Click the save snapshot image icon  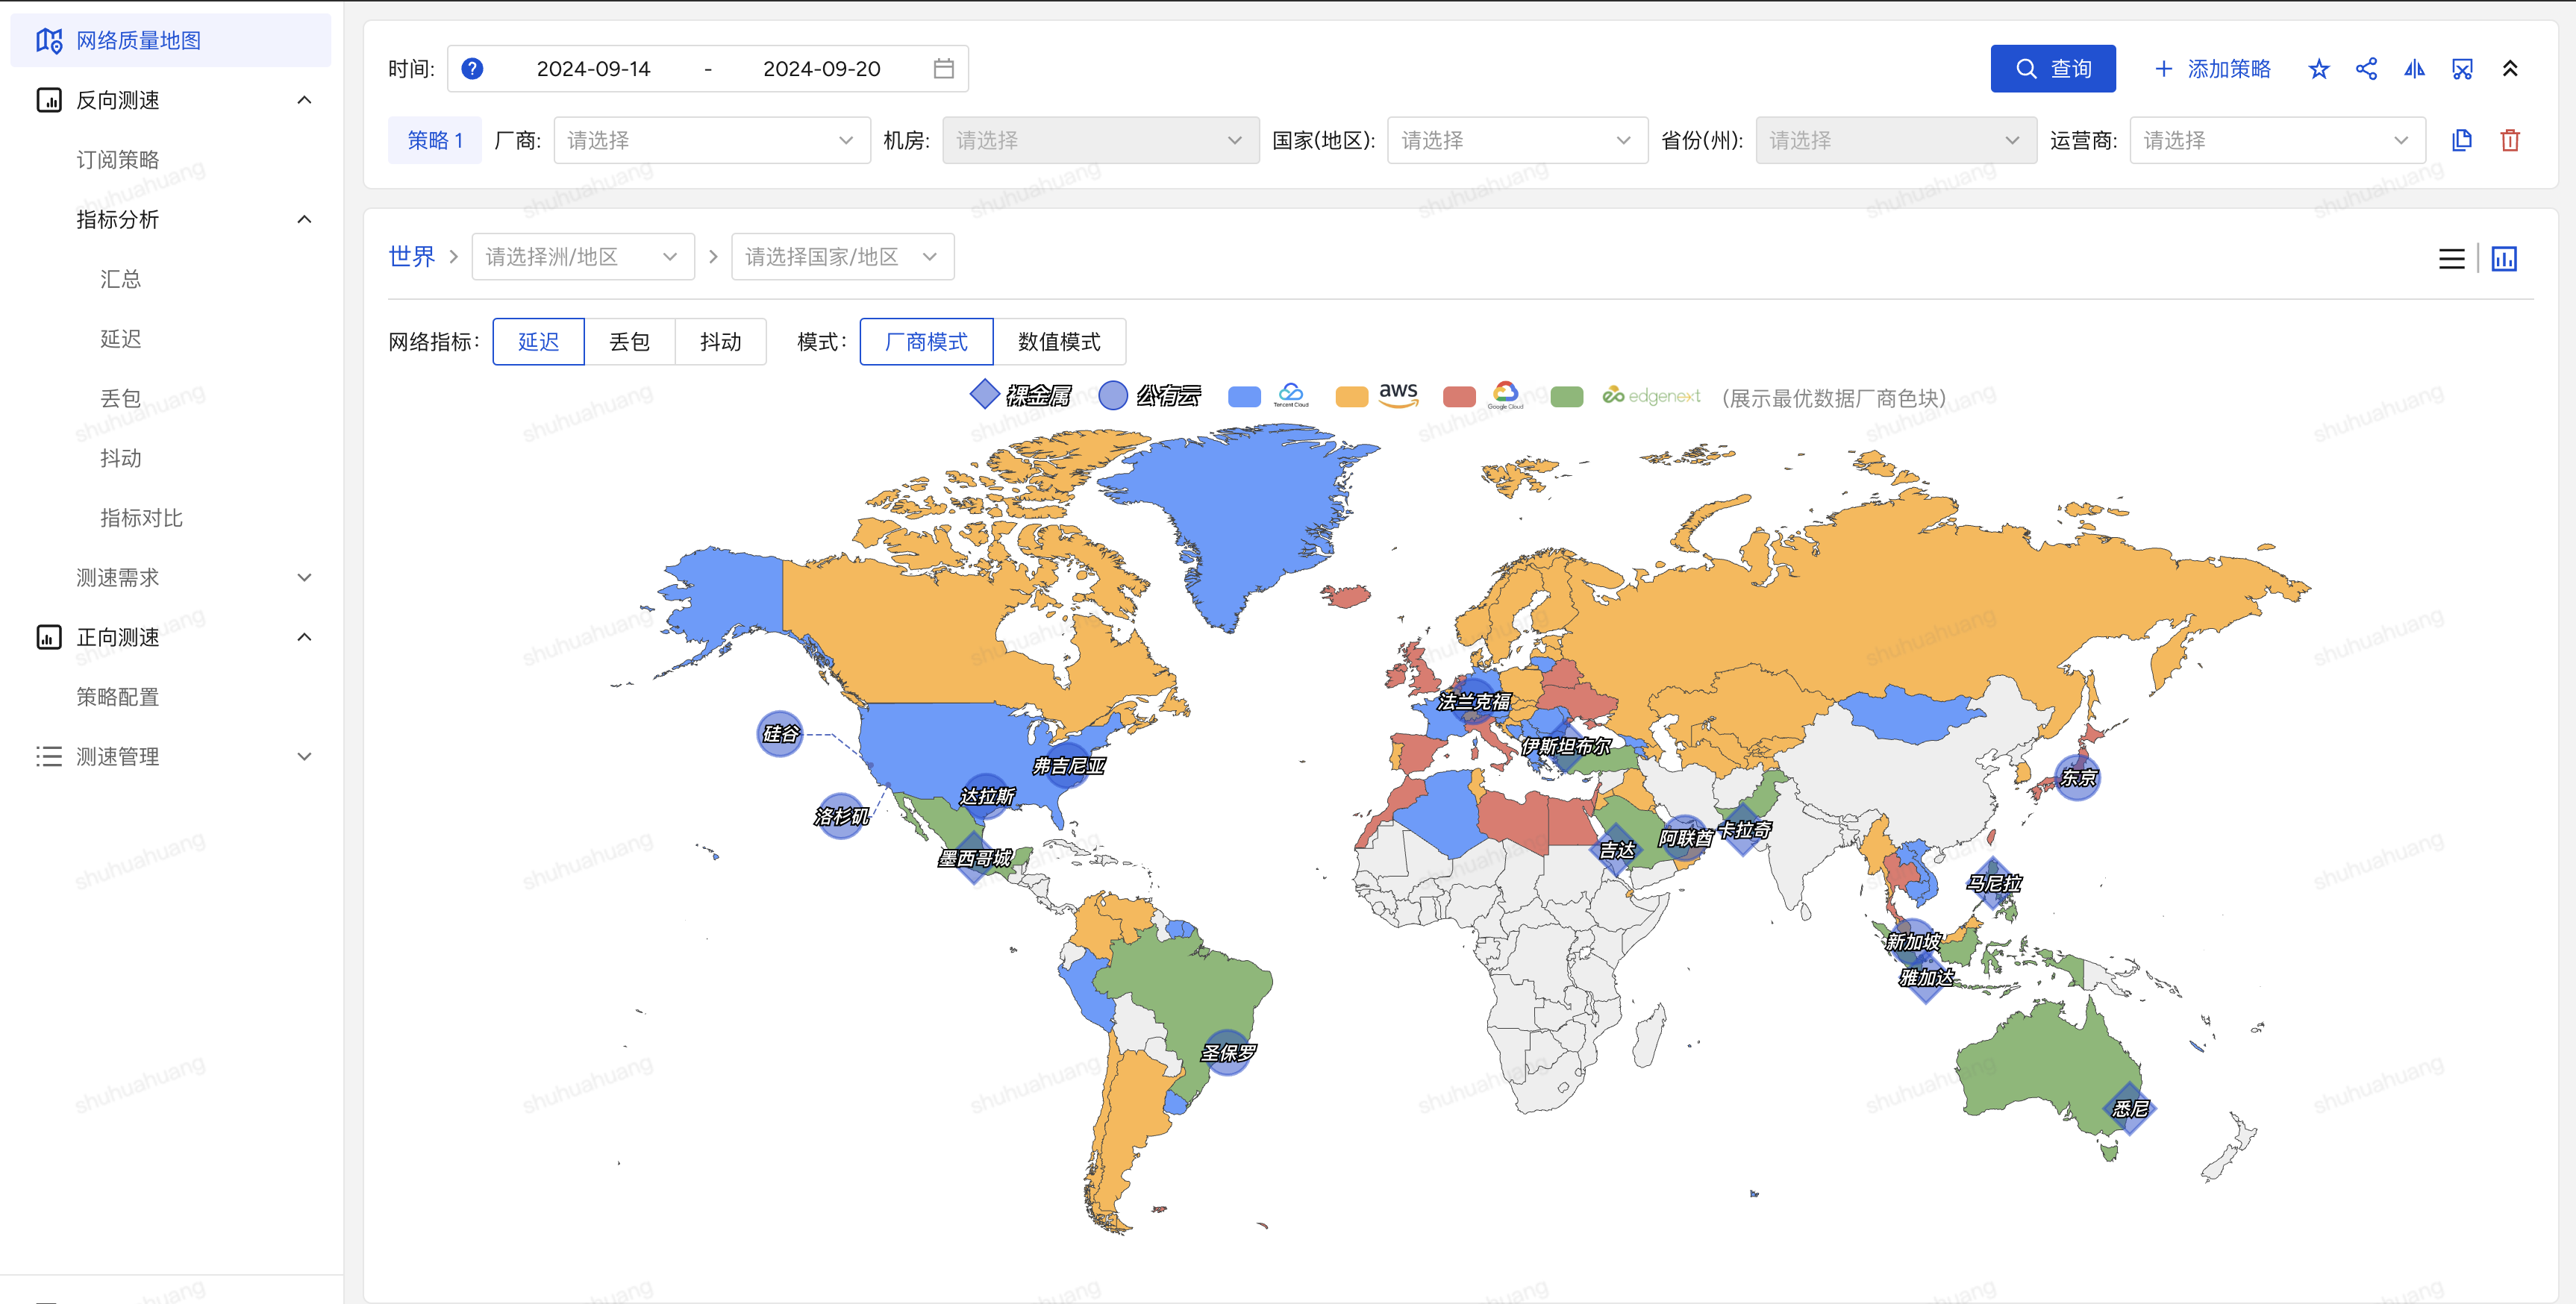pyautogui.click(x=2462, y=68)
